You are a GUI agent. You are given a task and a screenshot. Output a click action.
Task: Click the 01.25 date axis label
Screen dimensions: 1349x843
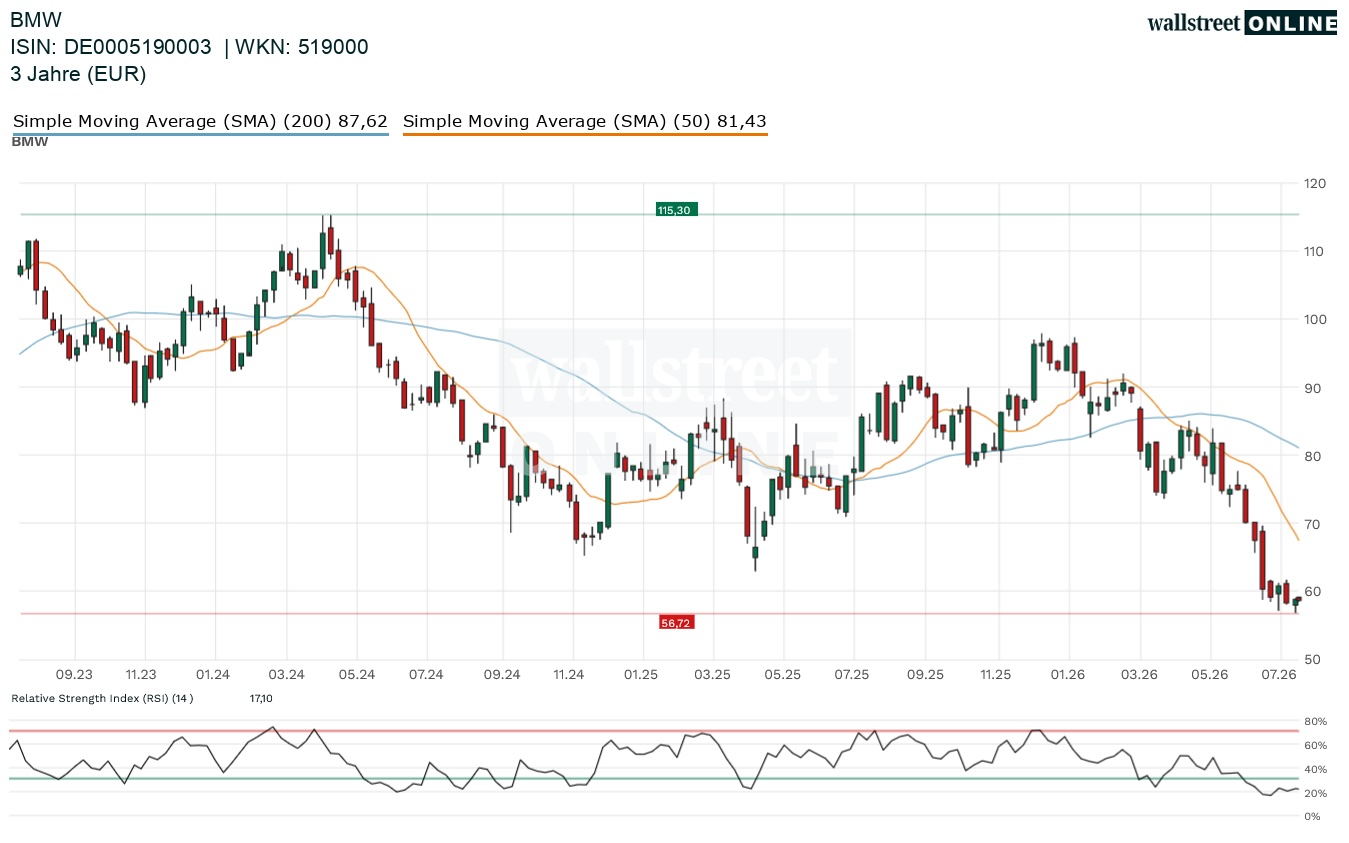[640, 675]
